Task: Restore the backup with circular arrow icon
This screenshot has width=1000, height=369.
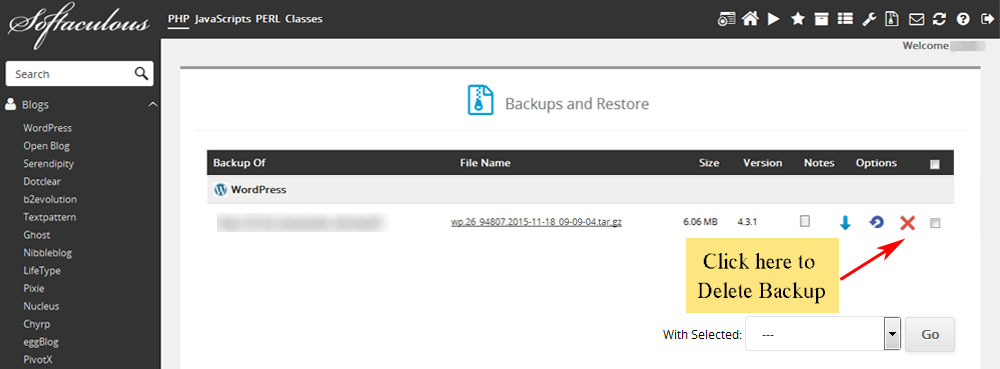Action: [x=877, y=222]
